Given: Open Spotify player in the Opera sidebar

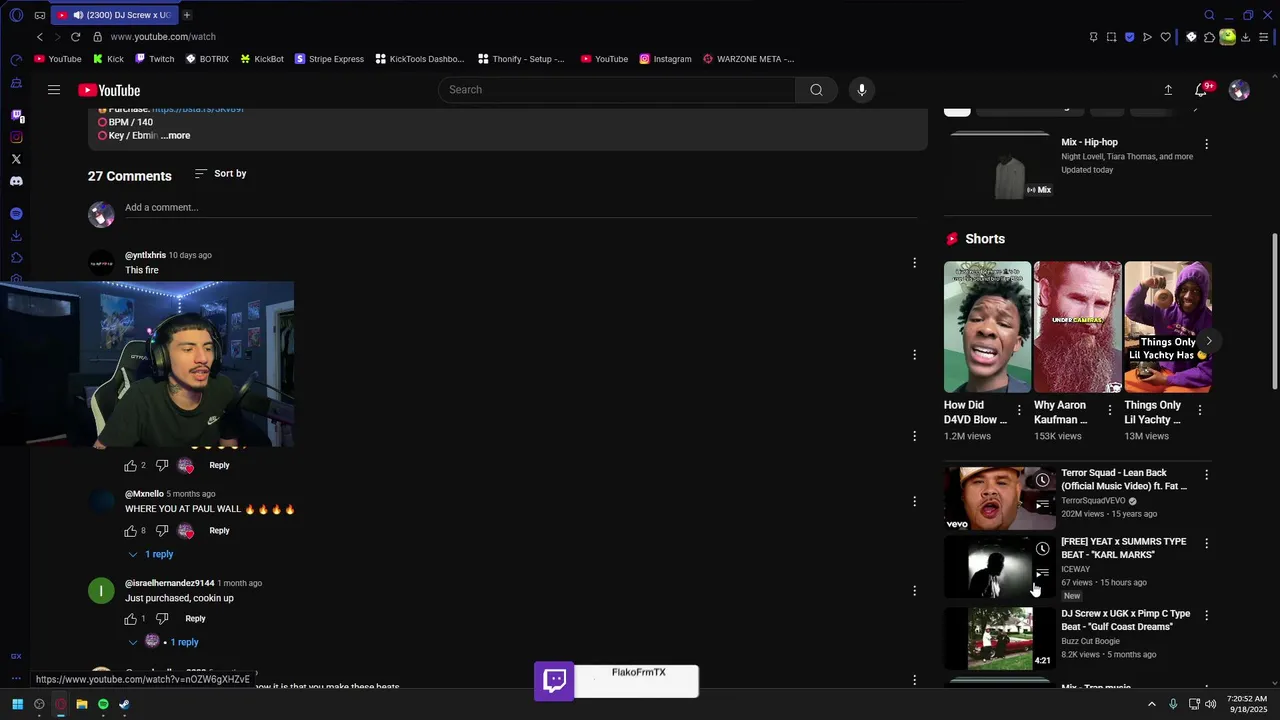Looking at the screenshot, I should 16,214.
